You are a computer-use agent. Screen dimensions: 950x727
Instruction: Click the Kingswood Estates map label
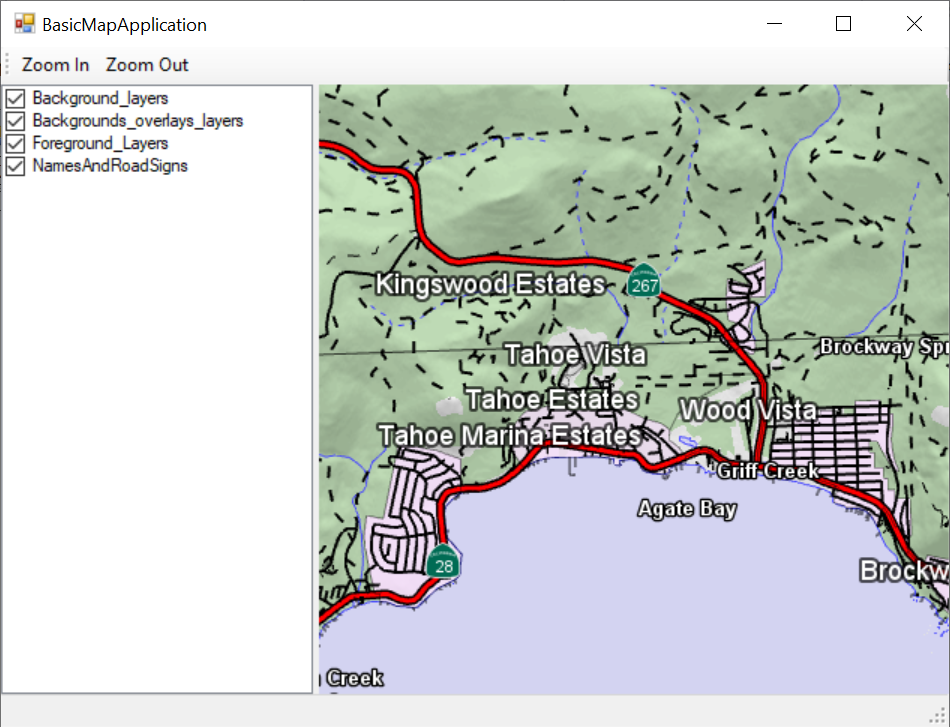click(x=490, y=285)
